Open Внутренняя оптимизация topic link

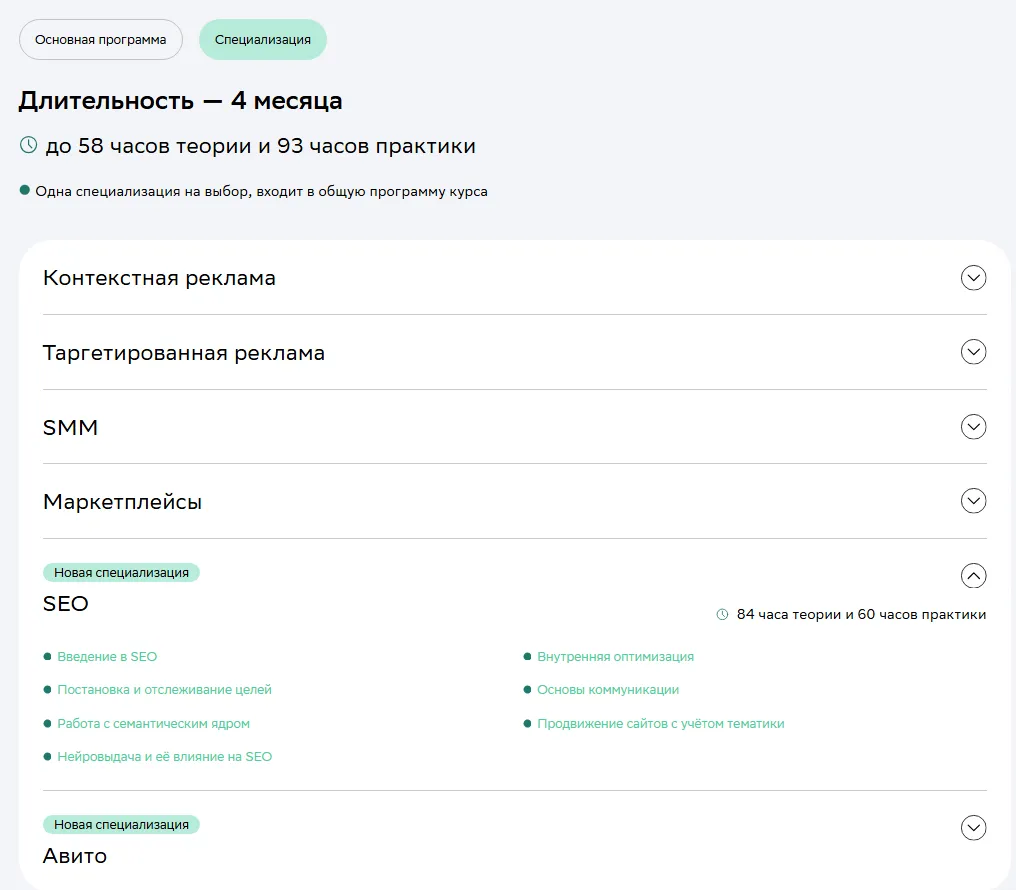615,657
